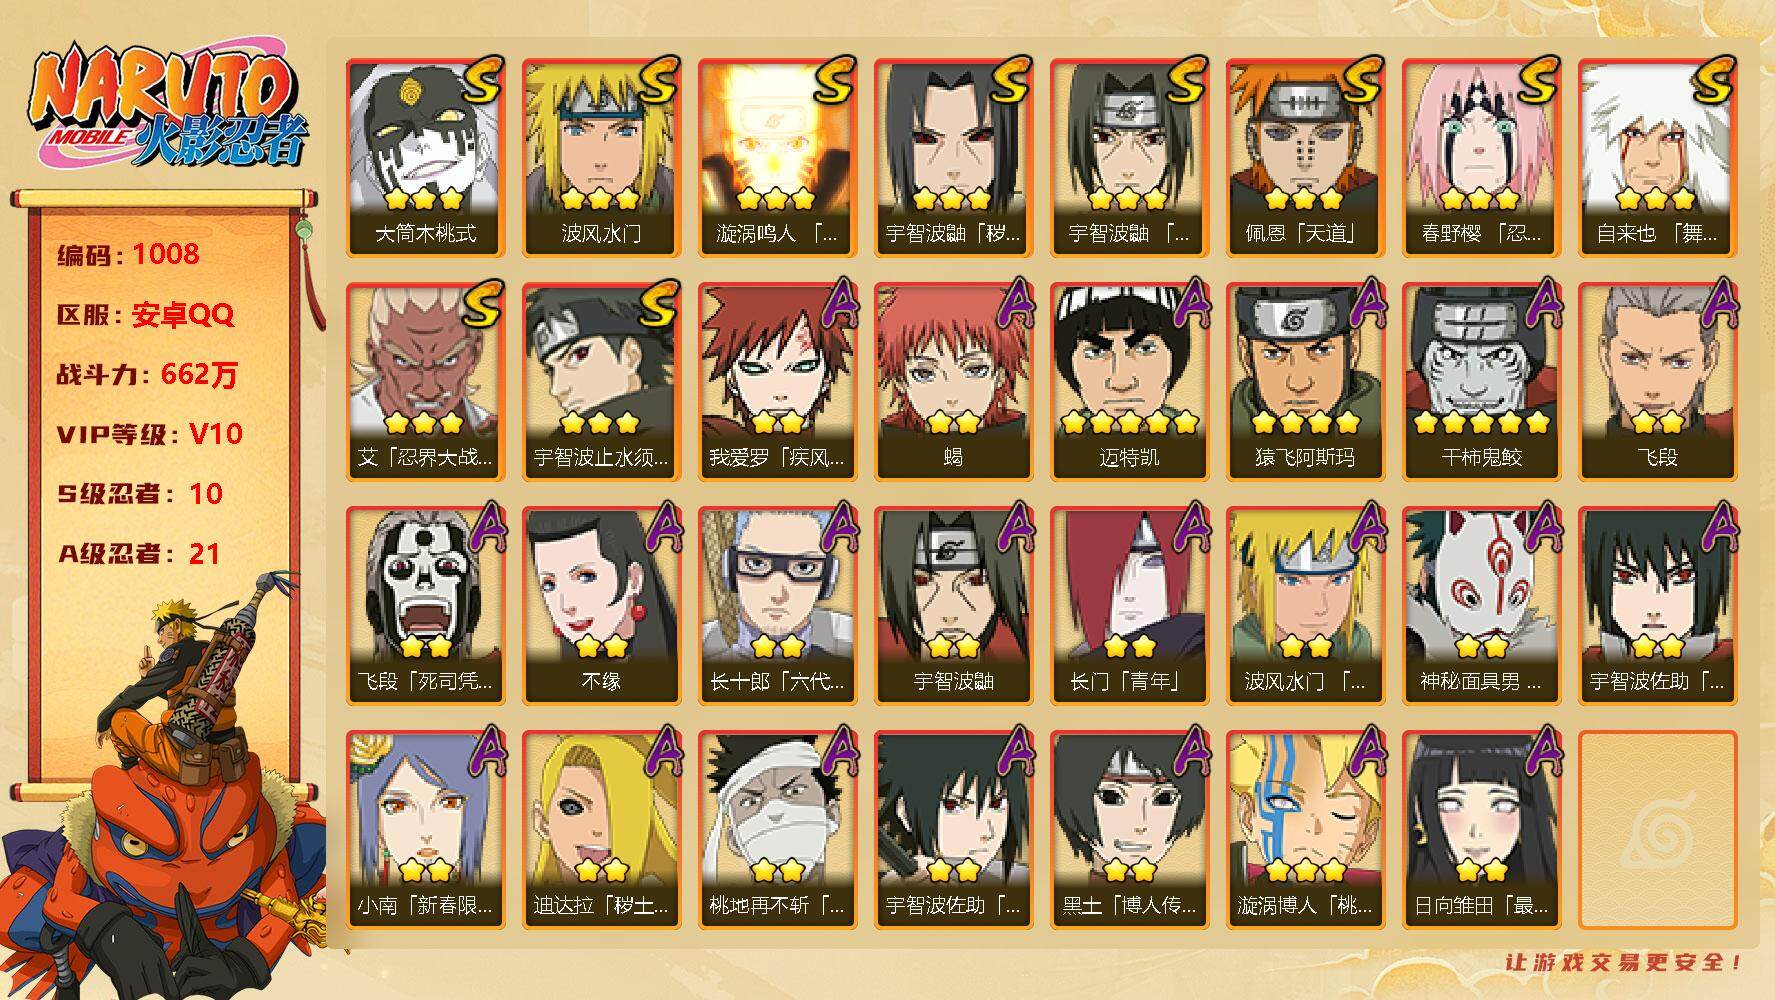Choose the 小南 blue-haired ninja card
Viewport: 1775px width, 1000px height.
click(425, 829)
